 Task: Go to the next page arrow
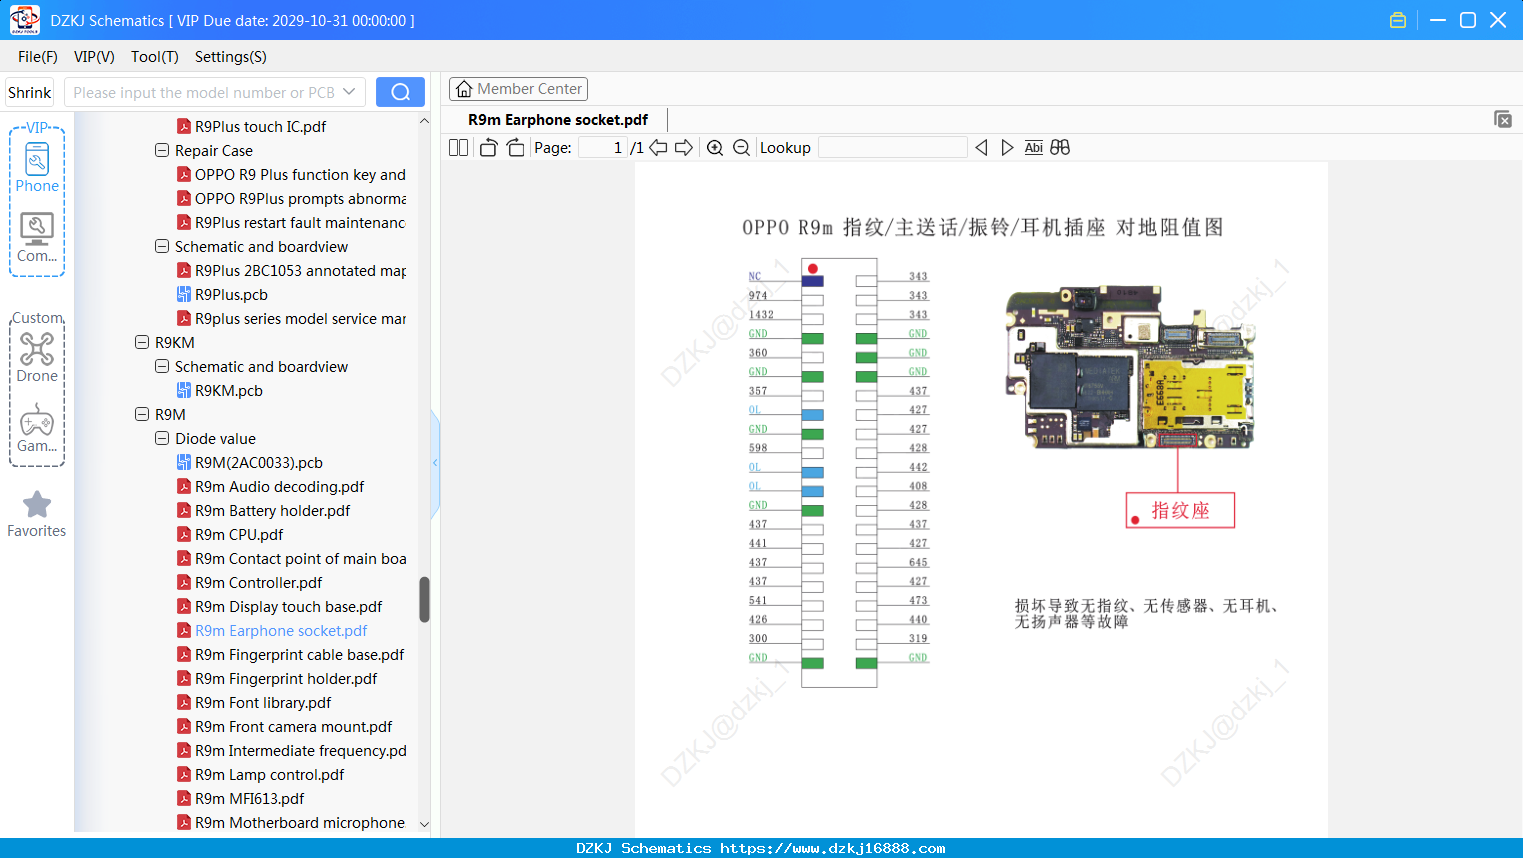pyautogui.click(x=684, y=148)
